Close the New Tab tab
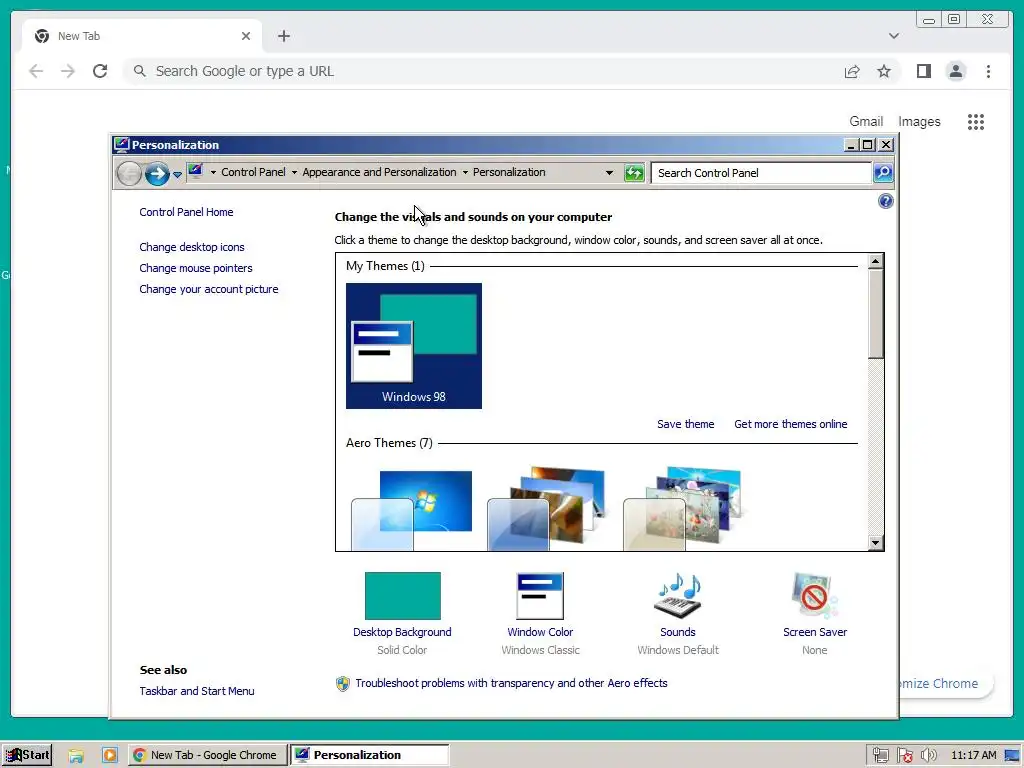Viewport: 1024px width, 768px height. coord(246,36)
